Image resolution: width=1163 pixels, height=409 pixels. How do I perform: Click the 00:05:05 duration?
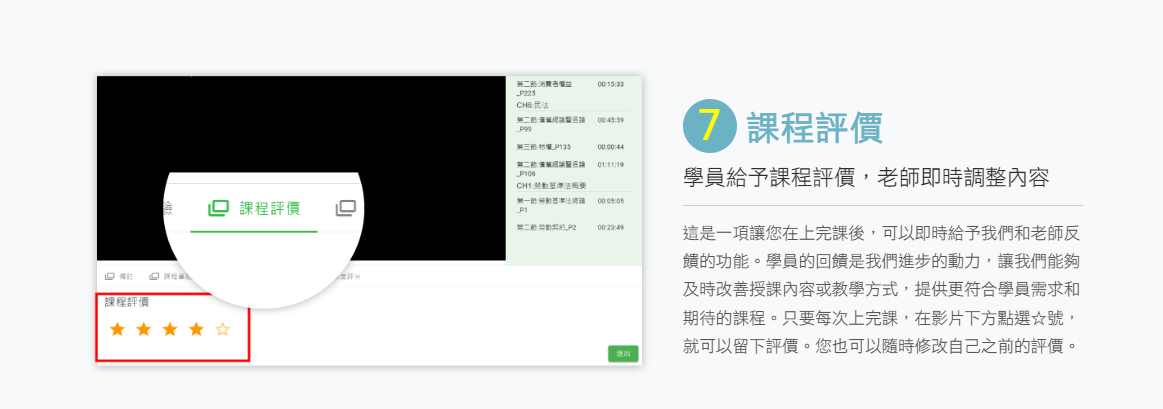[610, 200]
